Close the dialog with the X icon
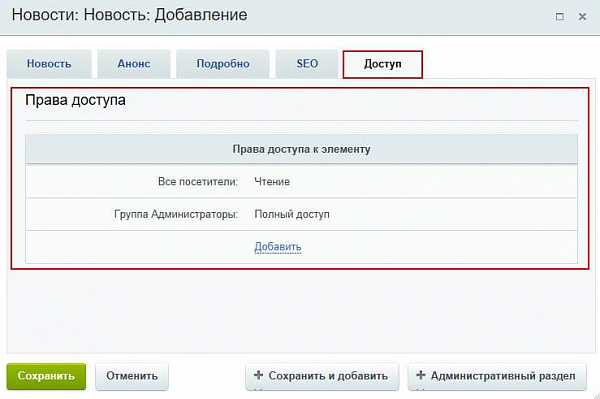600x399 pixels. point(582,17)
